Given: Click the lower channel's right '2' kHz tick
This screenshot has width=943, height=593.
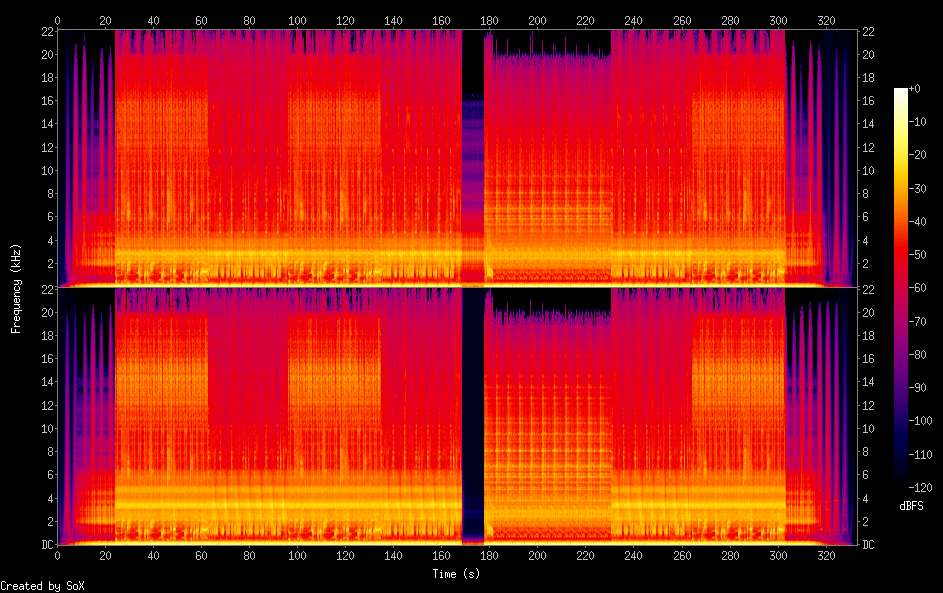Looking at the screenshot, I should click(865, 521).
